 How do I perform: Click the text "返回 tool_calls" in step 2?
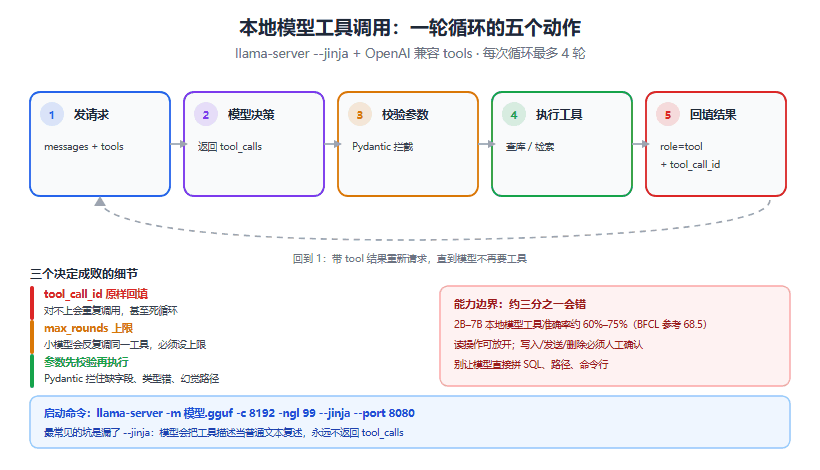[x=230, y=146]
